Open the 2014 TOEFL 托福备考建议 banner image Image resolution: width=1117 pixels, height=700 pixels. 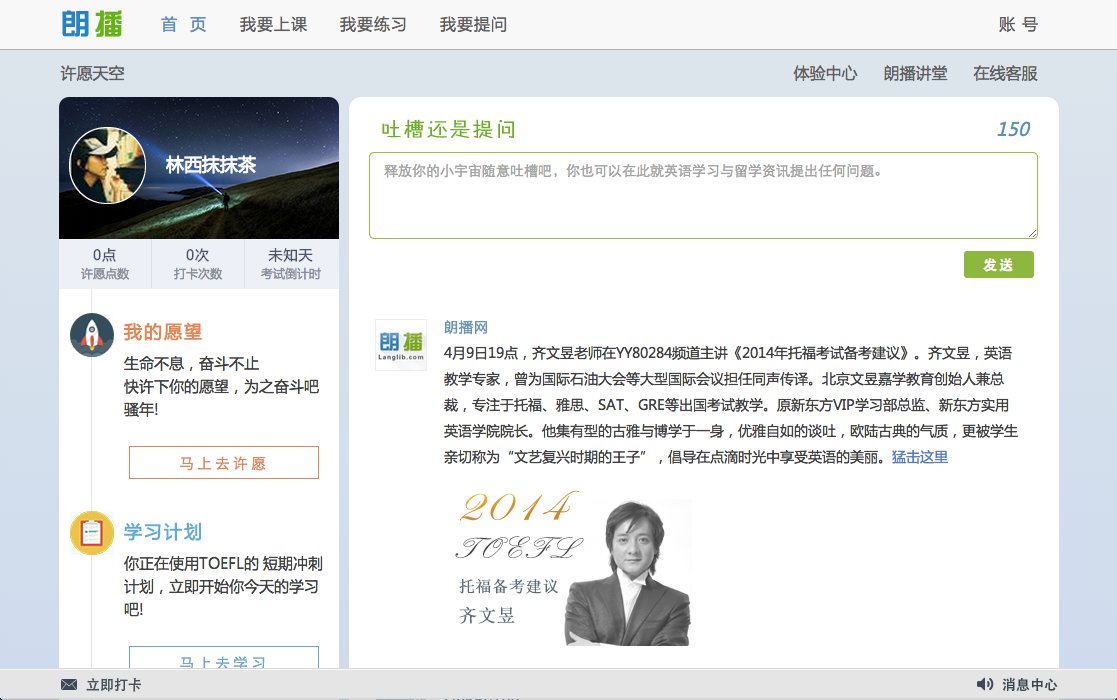point(572,568)
